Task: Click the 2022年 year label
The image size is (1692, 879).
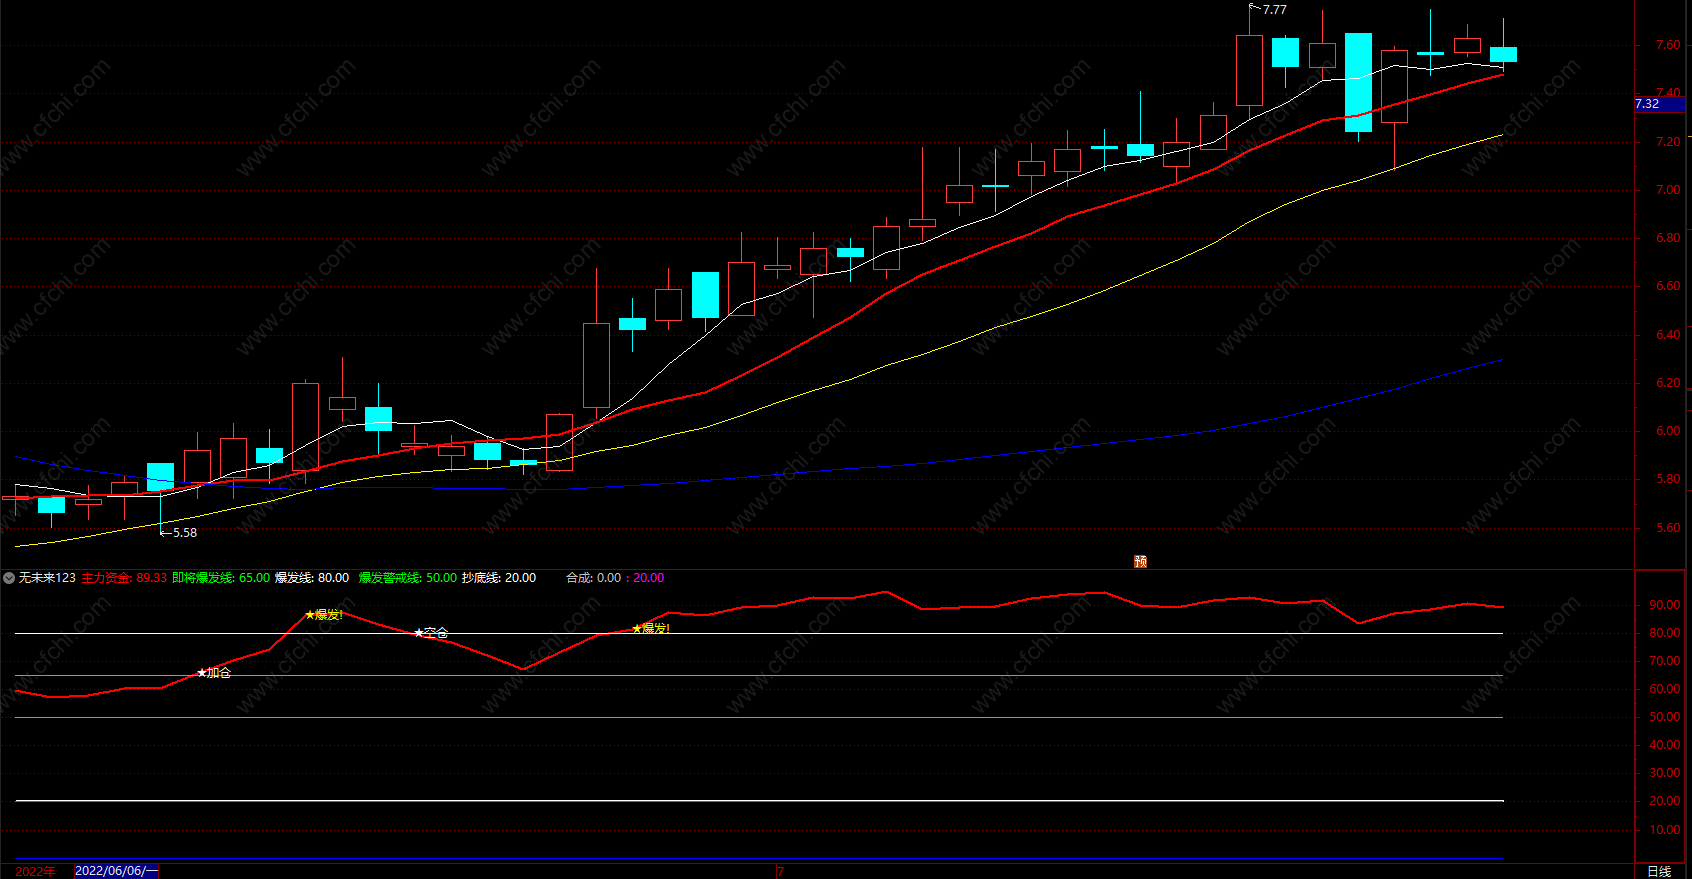Action: pyautogui.click(x=35, y=871)
